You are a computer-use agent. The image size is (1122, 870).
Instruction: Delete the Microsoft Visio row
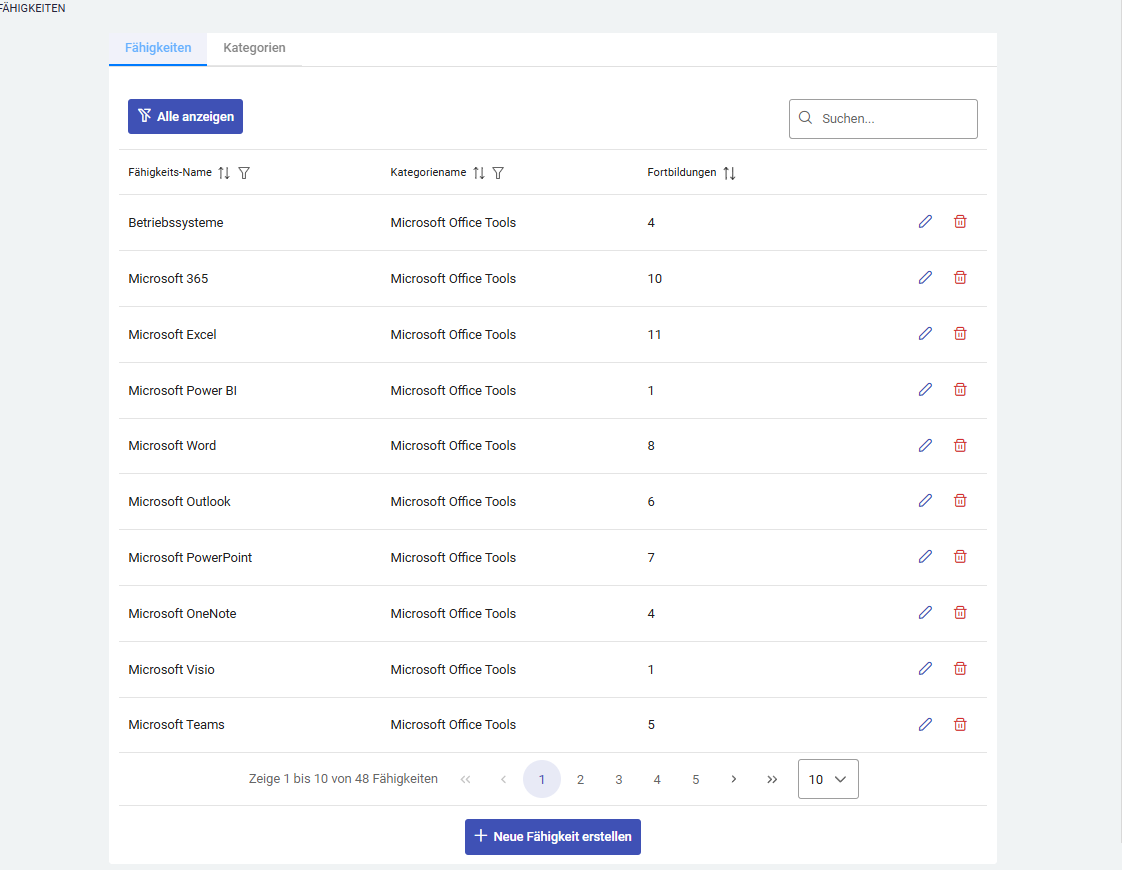click(960, 669)
